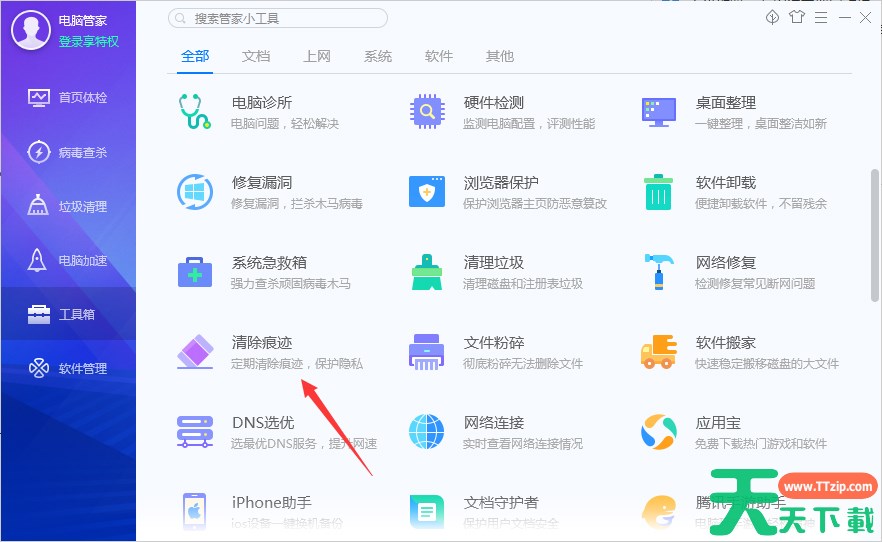Screen dimensions: 882x542
Task: Open 网络连接 globe icon
Action: [x=427, y=432]
